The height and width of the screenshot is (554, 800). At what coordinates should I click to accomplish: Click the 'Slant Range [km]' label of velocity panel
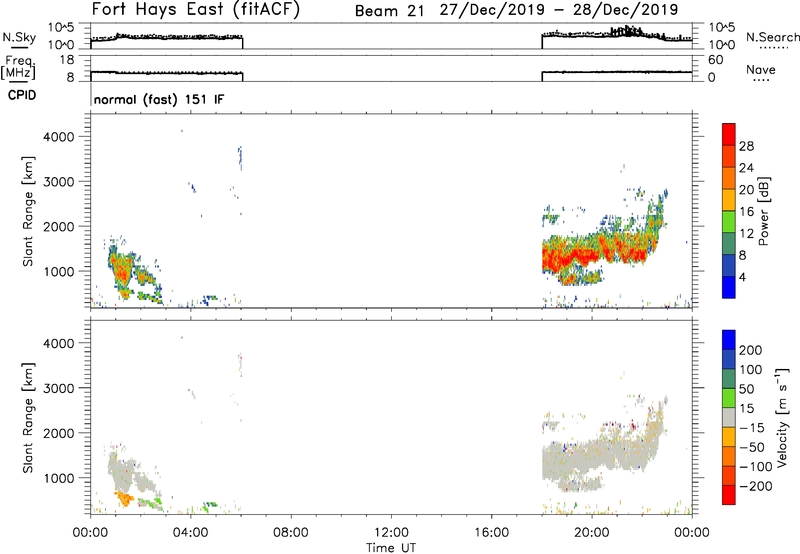(x=28, y=418)
